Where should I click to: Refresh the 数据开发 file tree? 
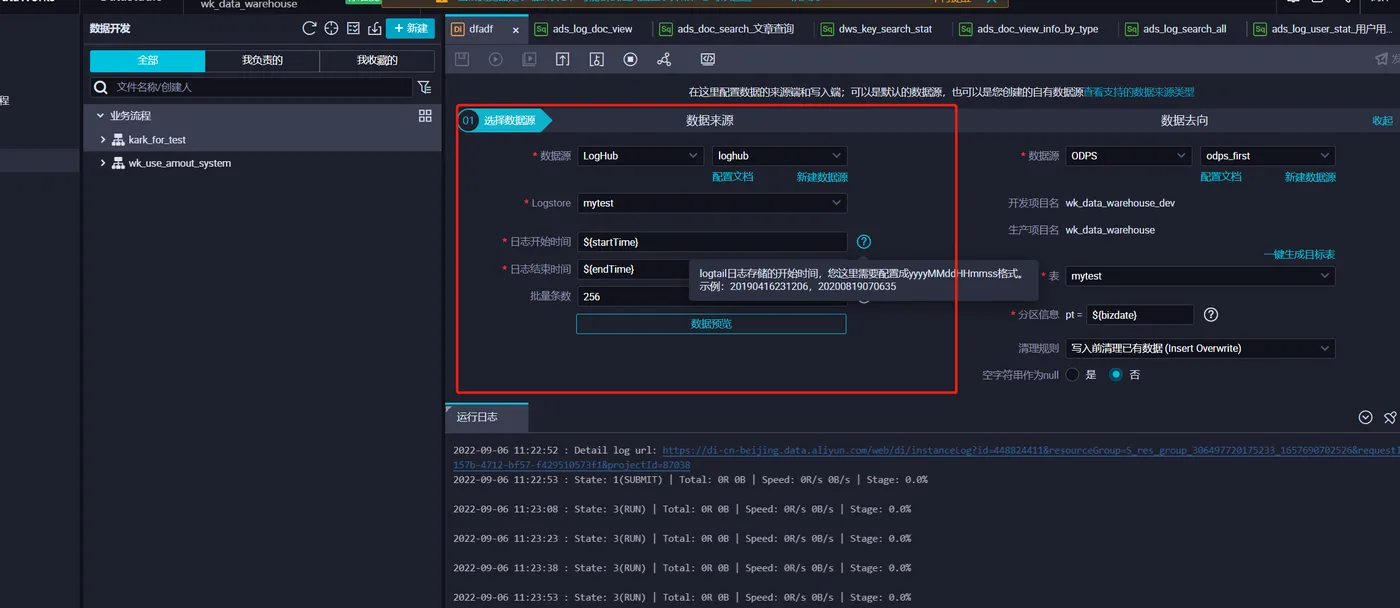309,29
